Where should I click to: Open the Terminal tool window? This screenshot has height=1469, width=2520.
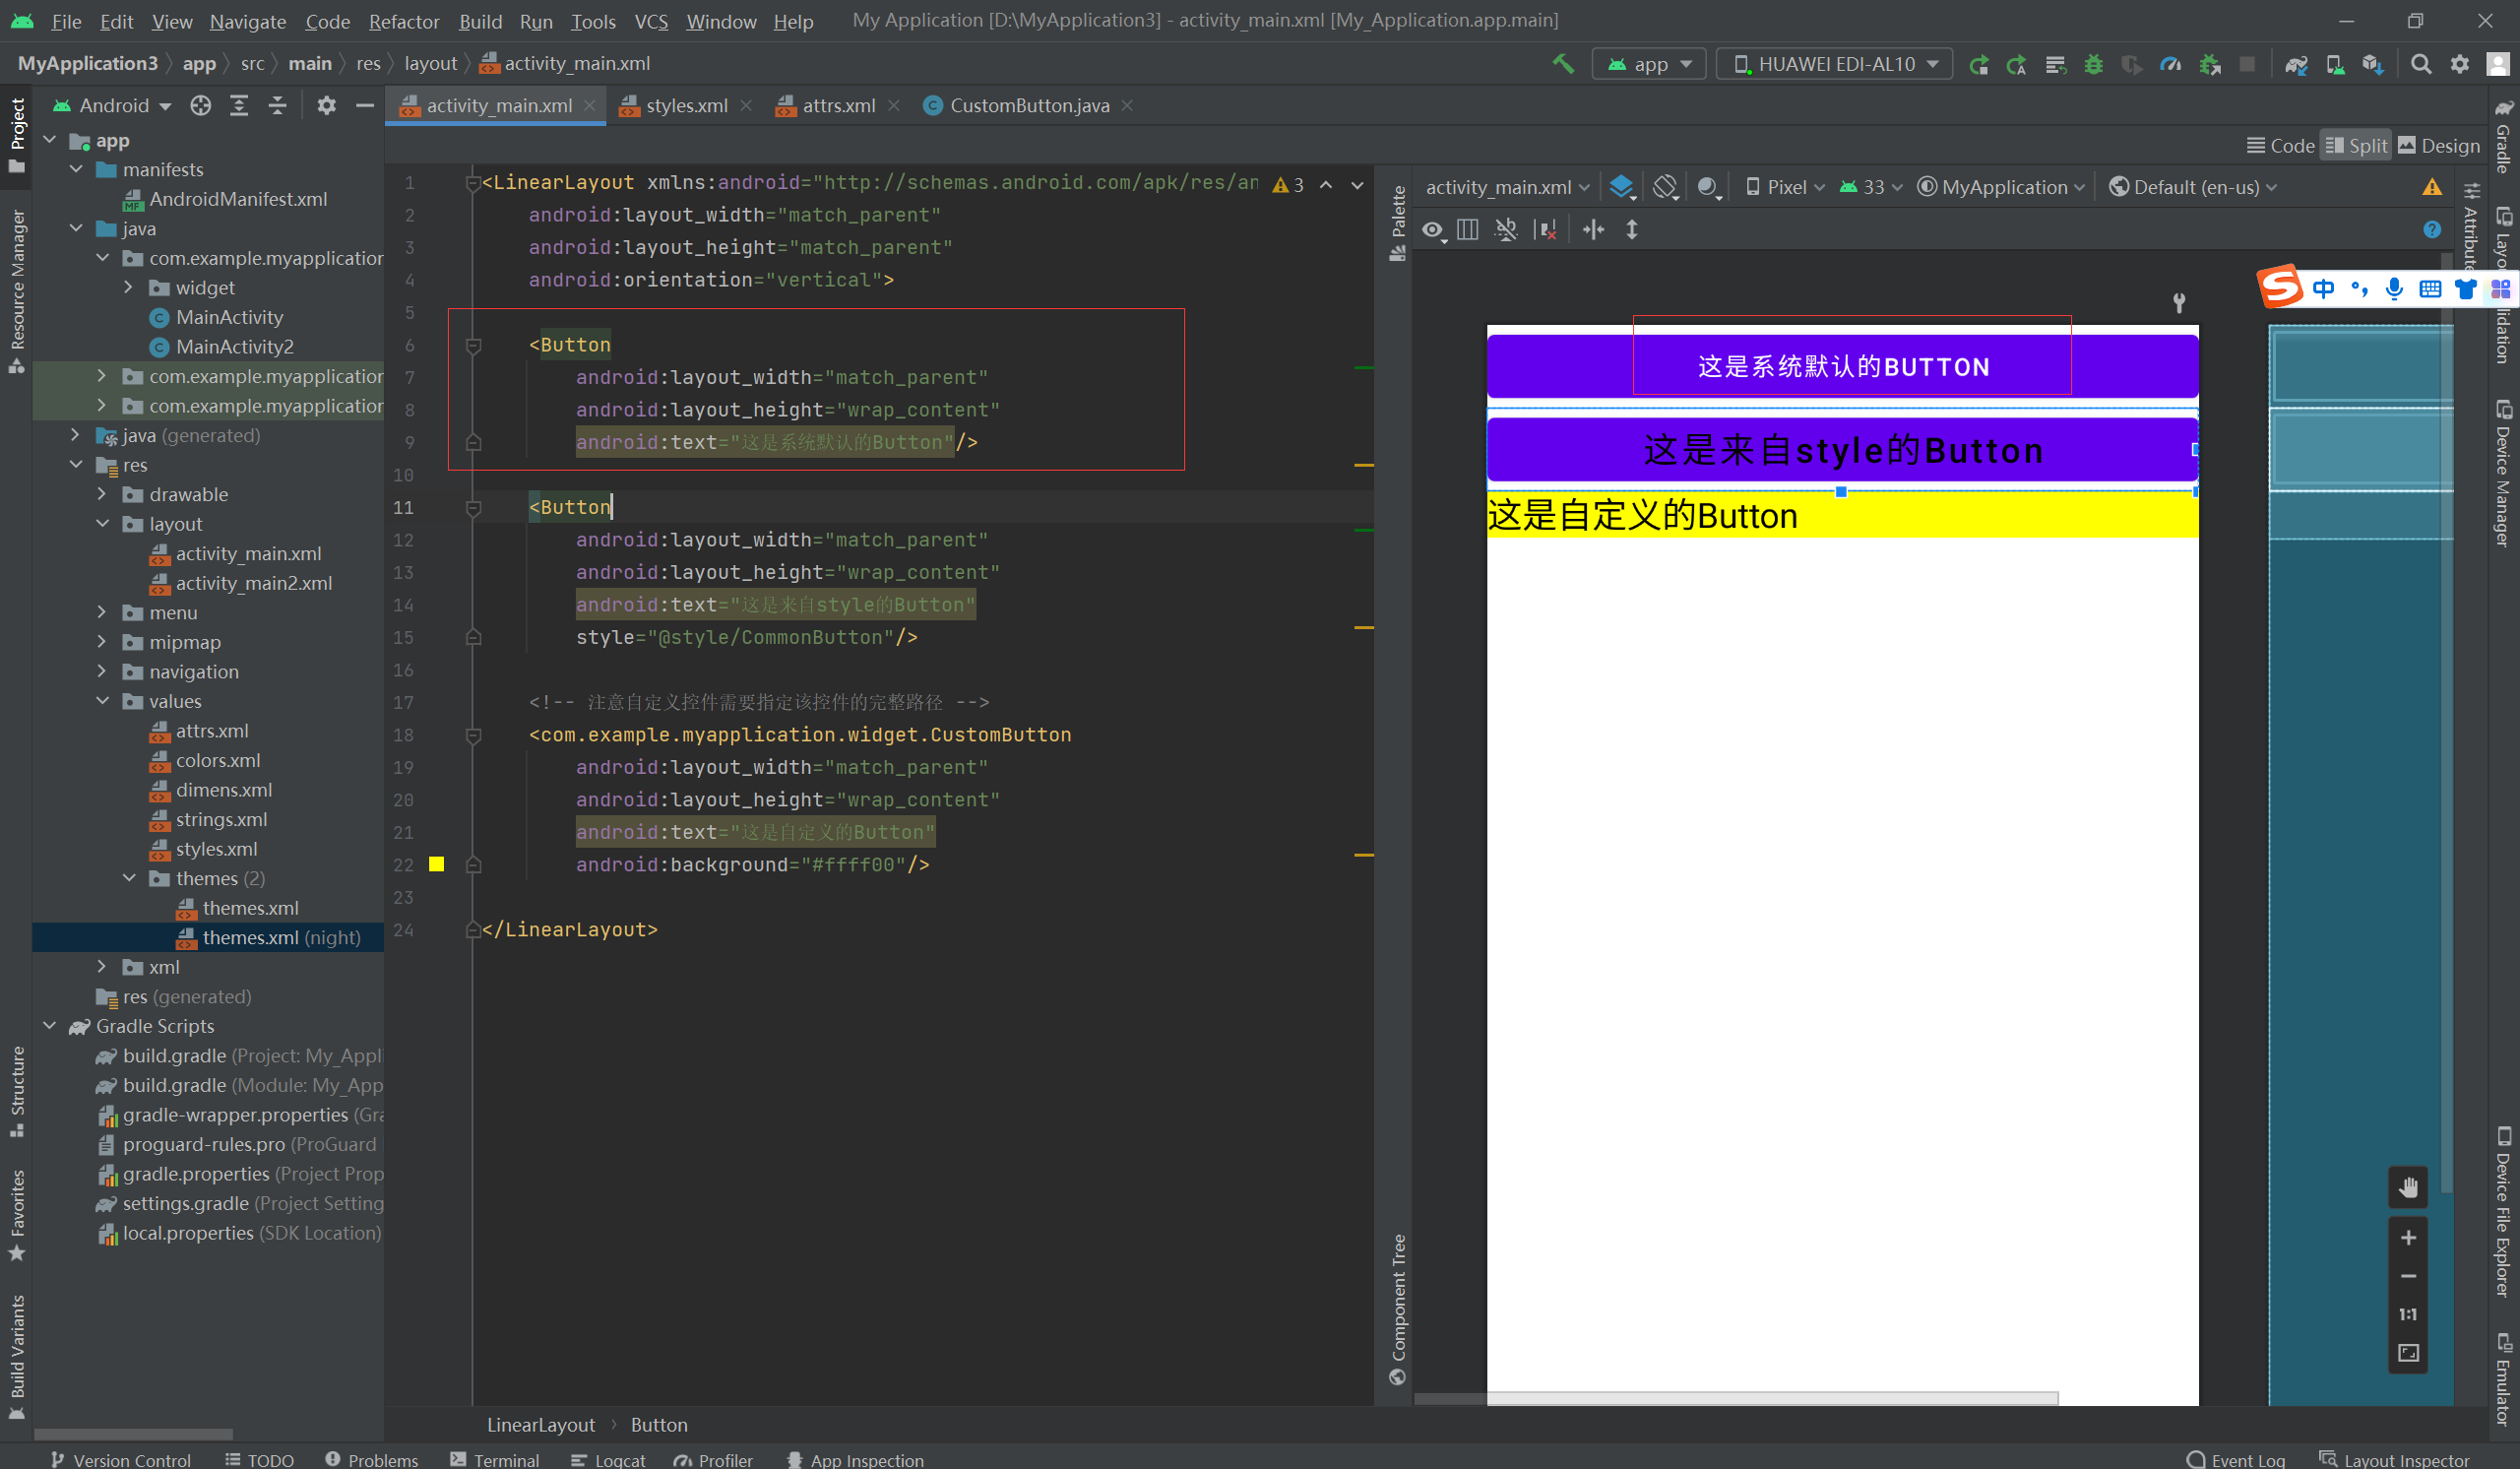click(x=494, y=1460)
